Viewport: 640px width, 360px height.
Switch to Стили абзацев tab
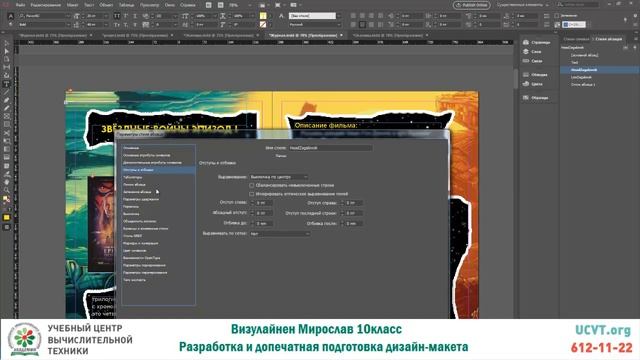[609, 39]
